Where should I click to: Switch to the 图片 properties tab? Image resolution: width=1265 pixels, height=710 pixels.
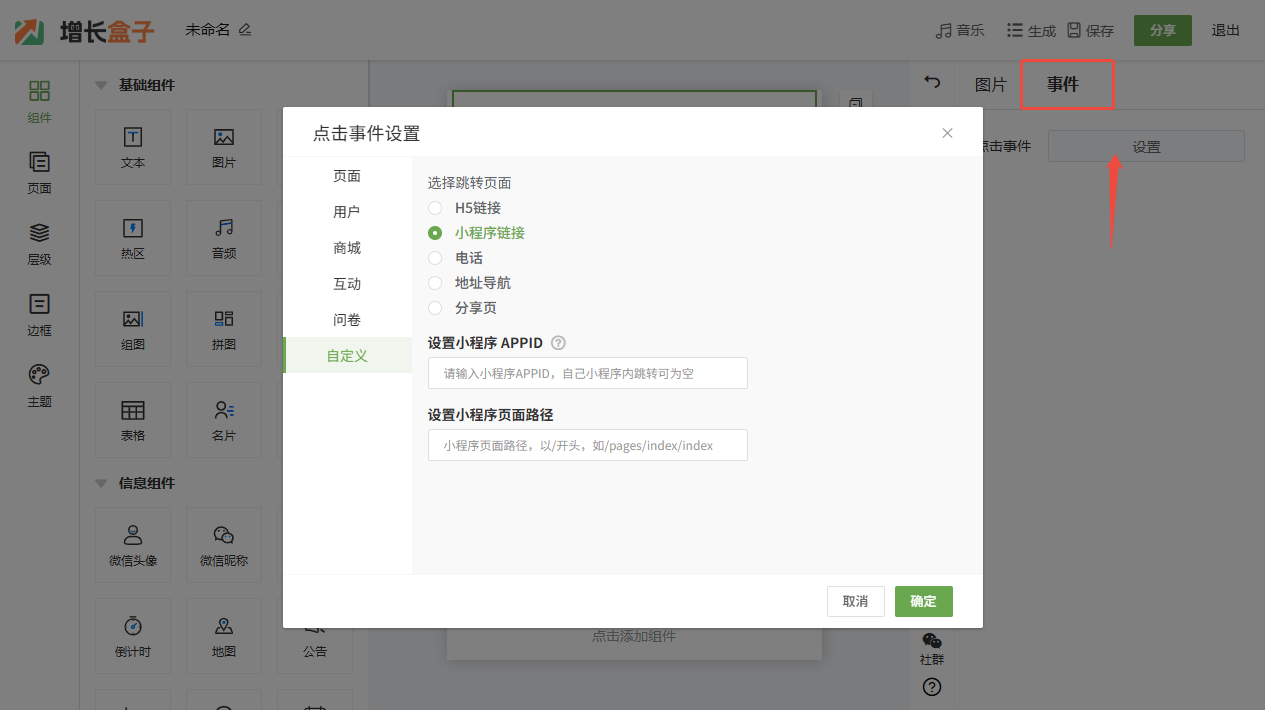click(990, 85)
